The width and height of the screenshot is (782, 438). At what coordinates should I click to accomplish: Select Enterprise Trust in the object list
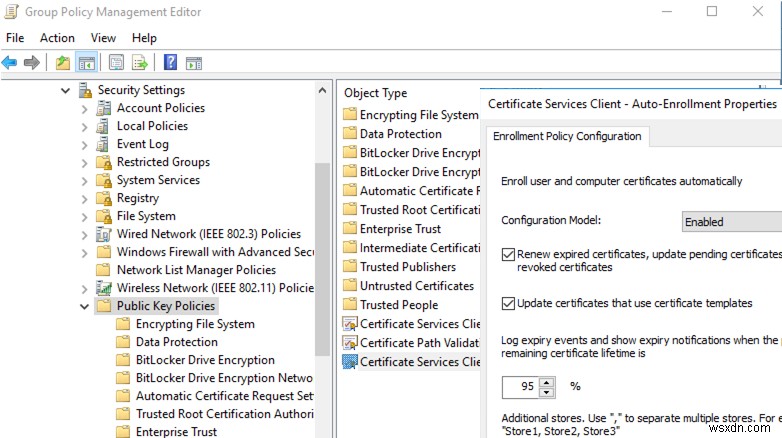click(x=400, y=229)
